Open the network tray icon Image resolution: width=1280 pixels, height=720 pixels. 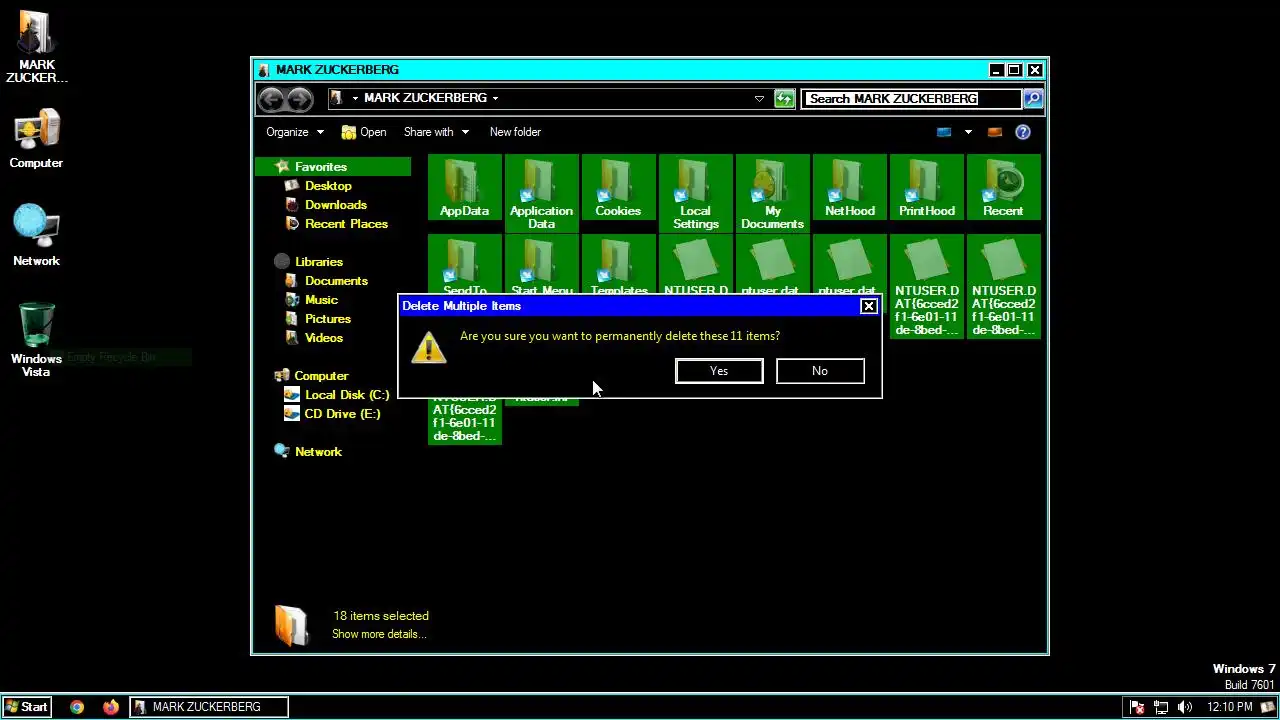click(1161, 707)
